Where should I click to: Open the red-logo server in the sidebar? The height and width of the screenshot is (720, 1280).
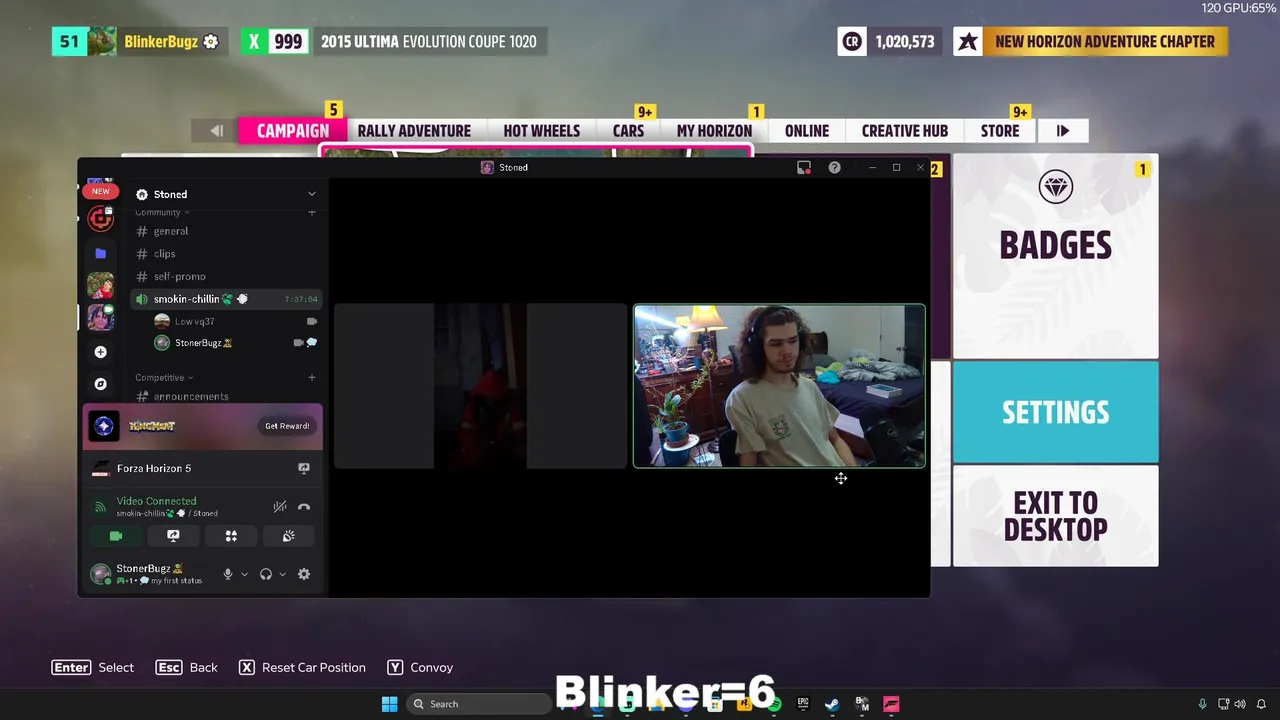pyautogui.click(x=100, y=218)
